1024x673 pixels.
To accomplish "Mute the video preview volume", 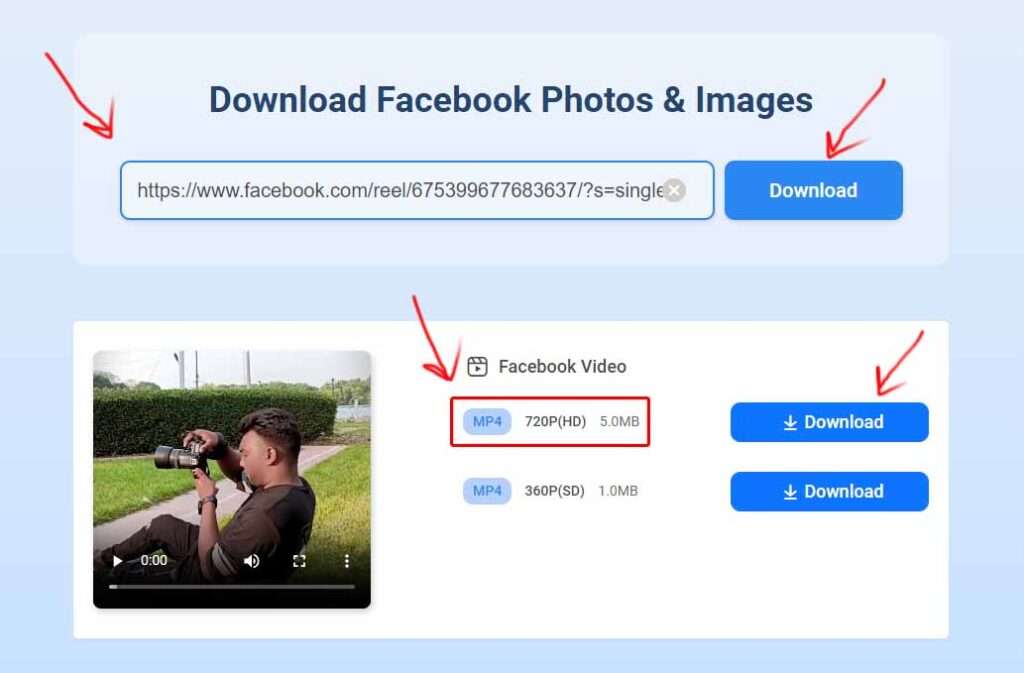I will pyautogui.click(x=251, y=561).
